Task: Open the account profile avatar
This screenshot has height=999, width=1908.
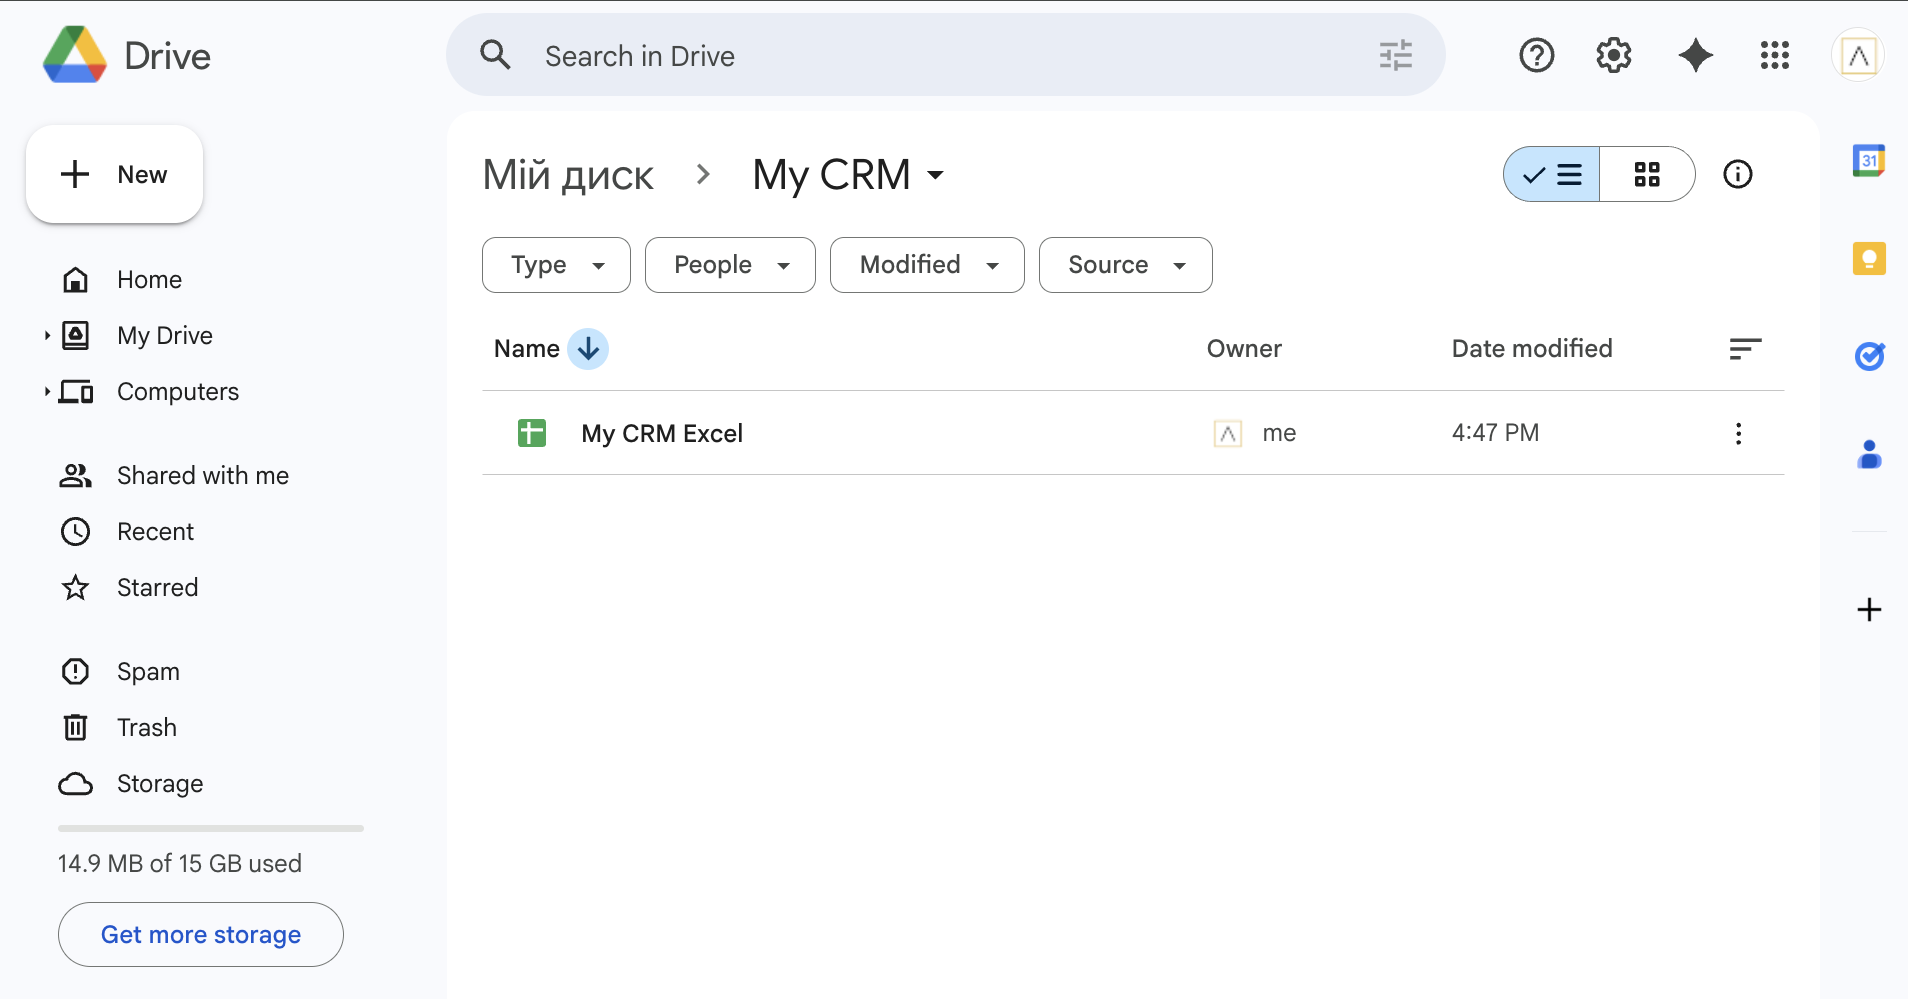Action: (x=1858, y=55)
